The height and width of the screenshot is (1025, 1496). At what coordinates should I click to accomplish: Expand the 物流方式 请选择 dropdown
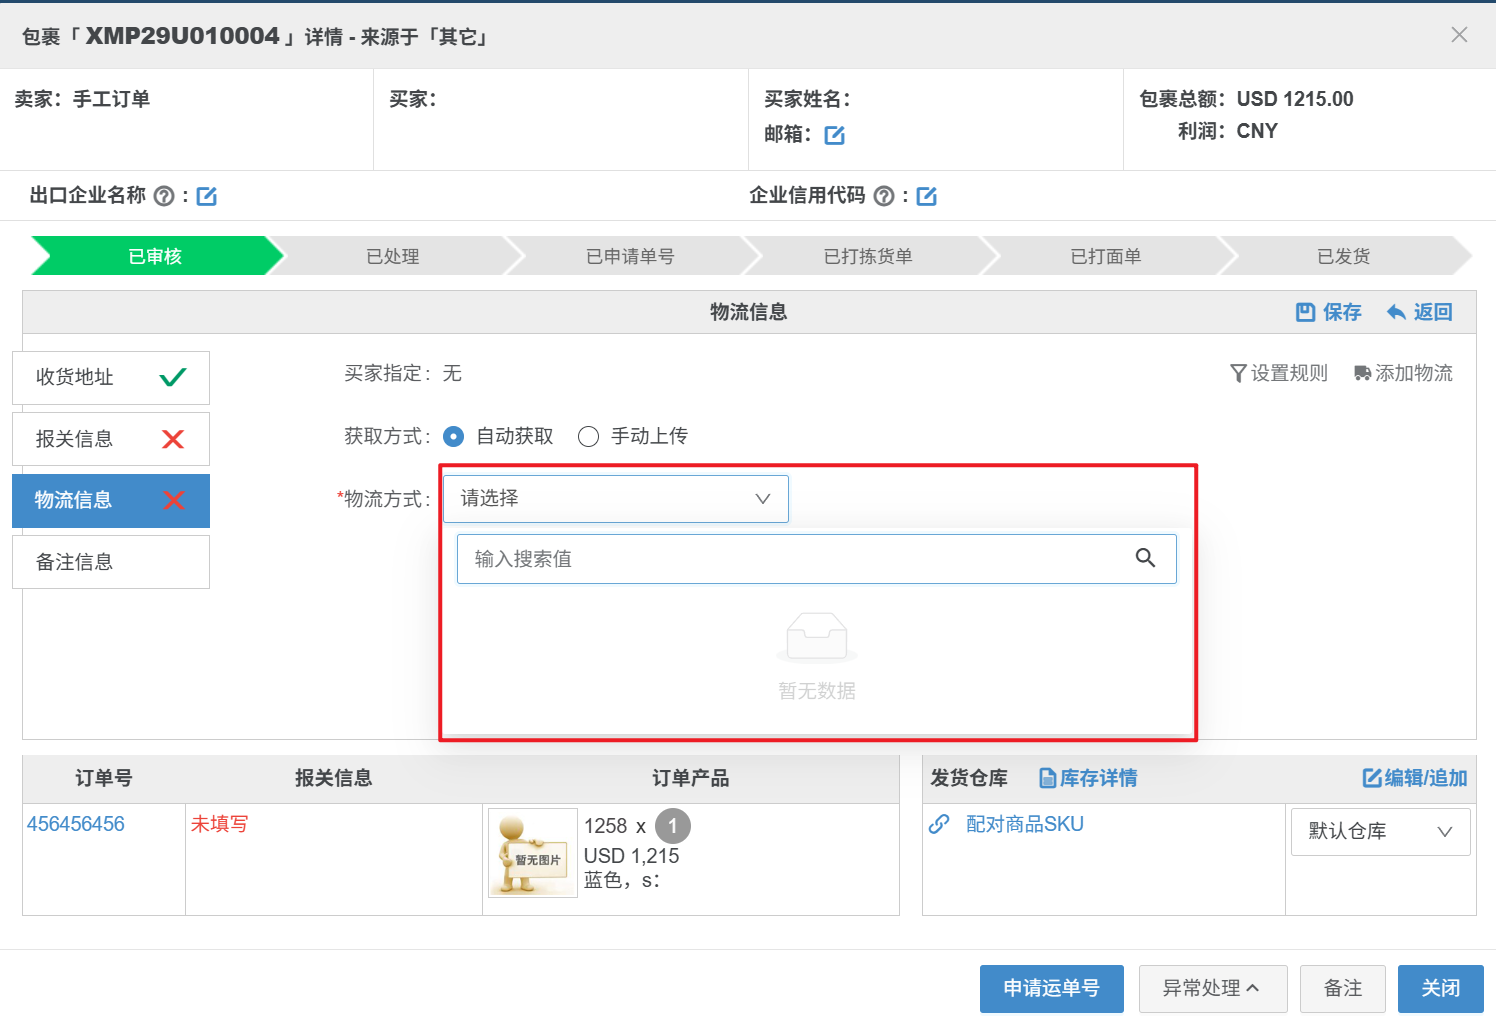pos(615,498)
